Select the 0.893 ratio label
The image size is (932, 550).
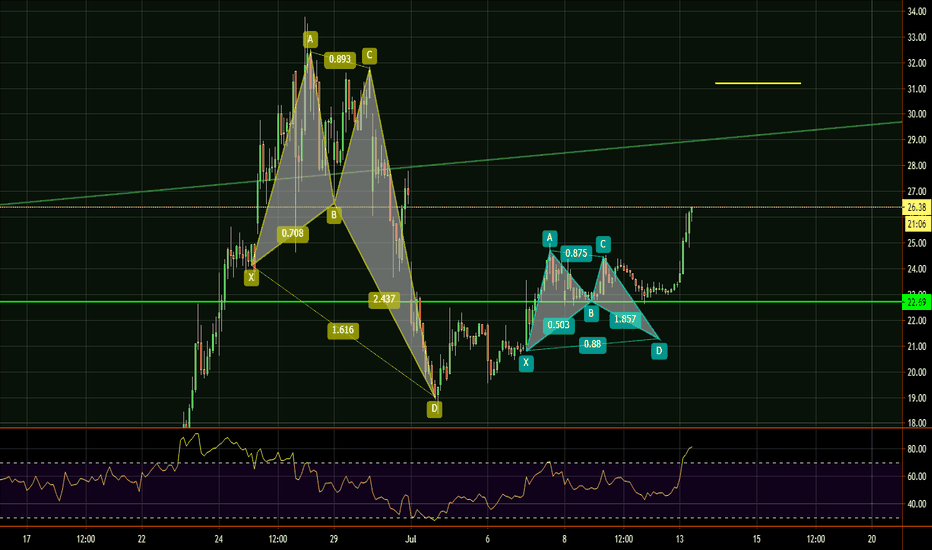340,59
